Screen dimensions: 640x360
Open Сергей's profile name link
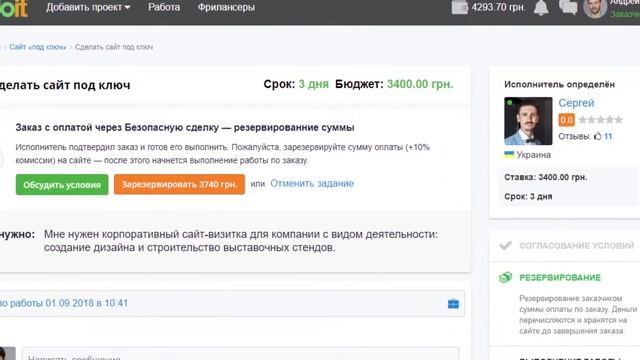click(576, 103)
